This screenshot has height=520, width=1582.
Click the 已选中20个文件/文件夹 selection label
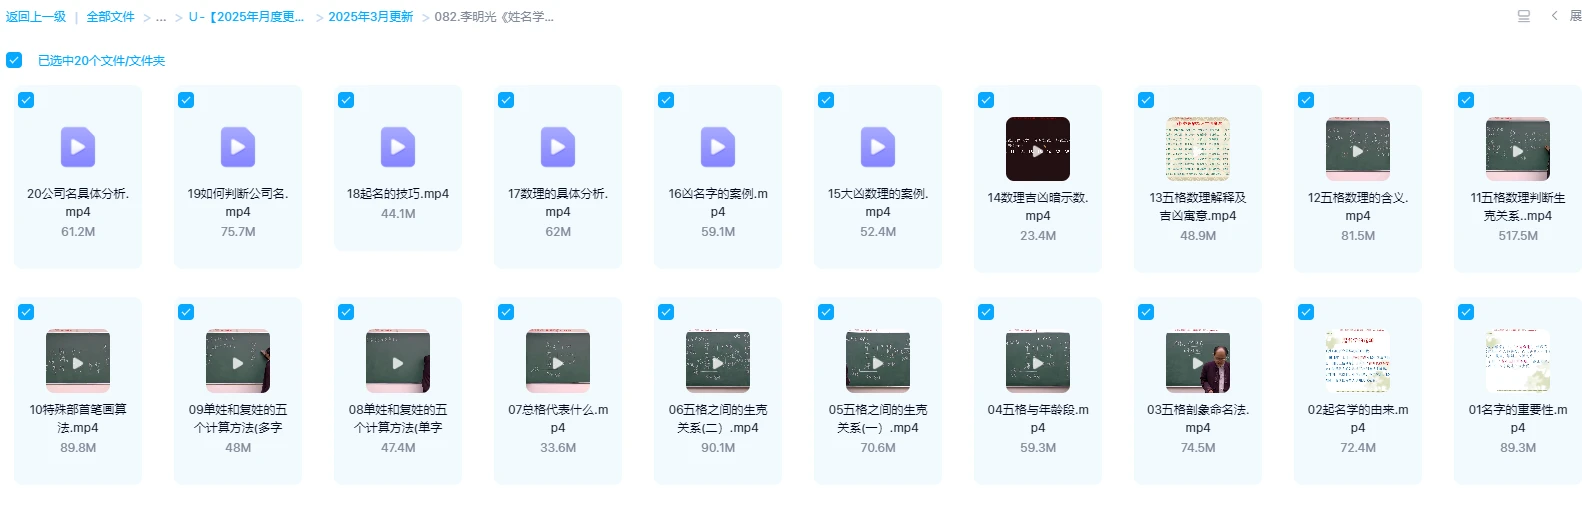(101, 61)
